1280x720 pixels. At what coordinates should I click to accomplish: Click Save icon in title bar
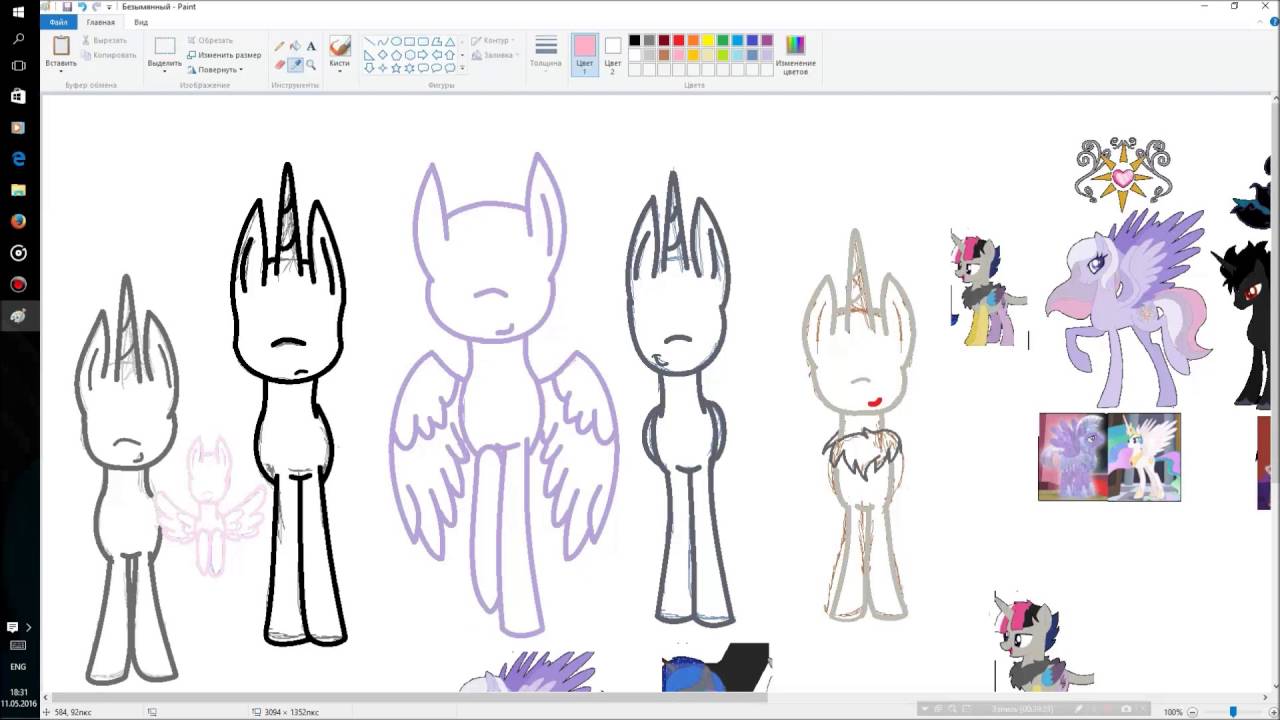point(67,6)
